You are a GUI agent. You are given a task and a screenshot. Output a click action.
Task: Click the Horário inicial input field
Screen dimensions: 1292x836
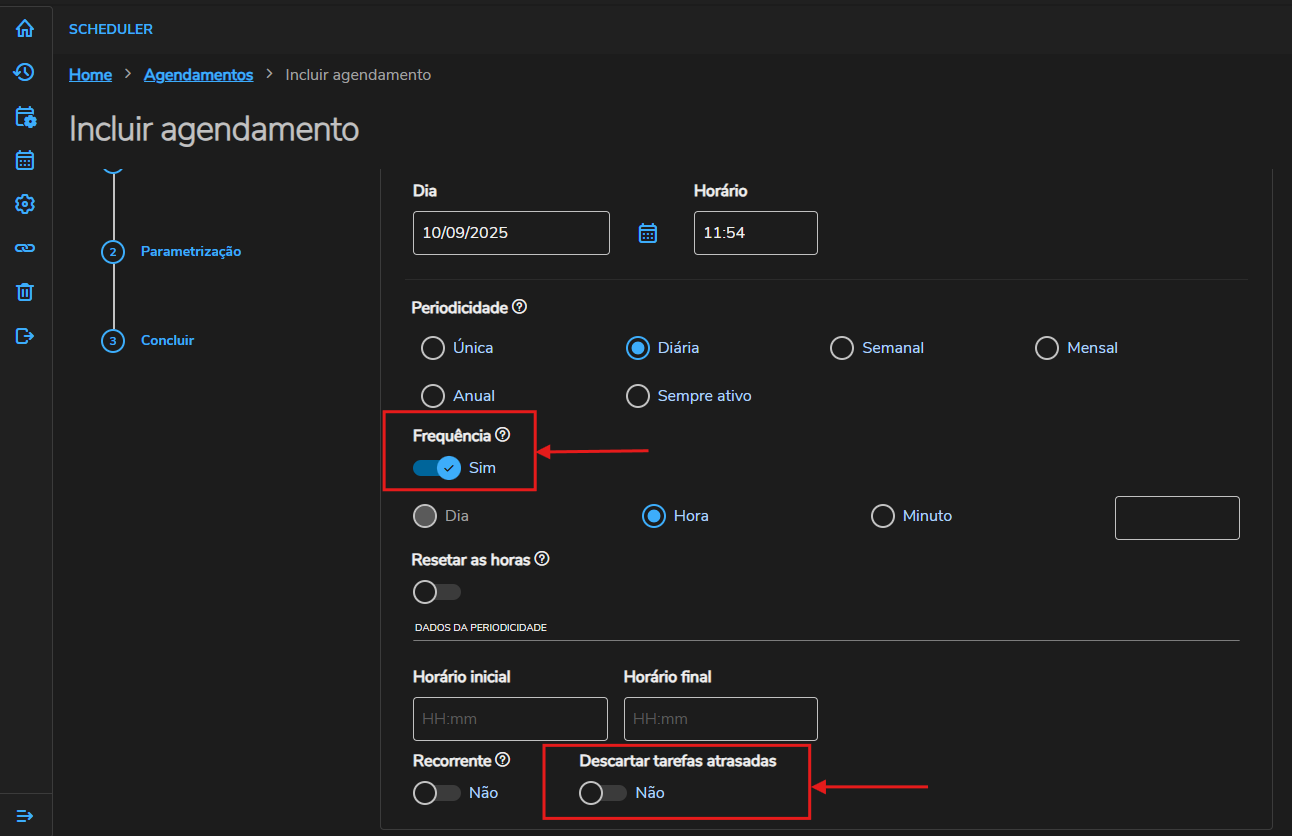coord(510,719)
